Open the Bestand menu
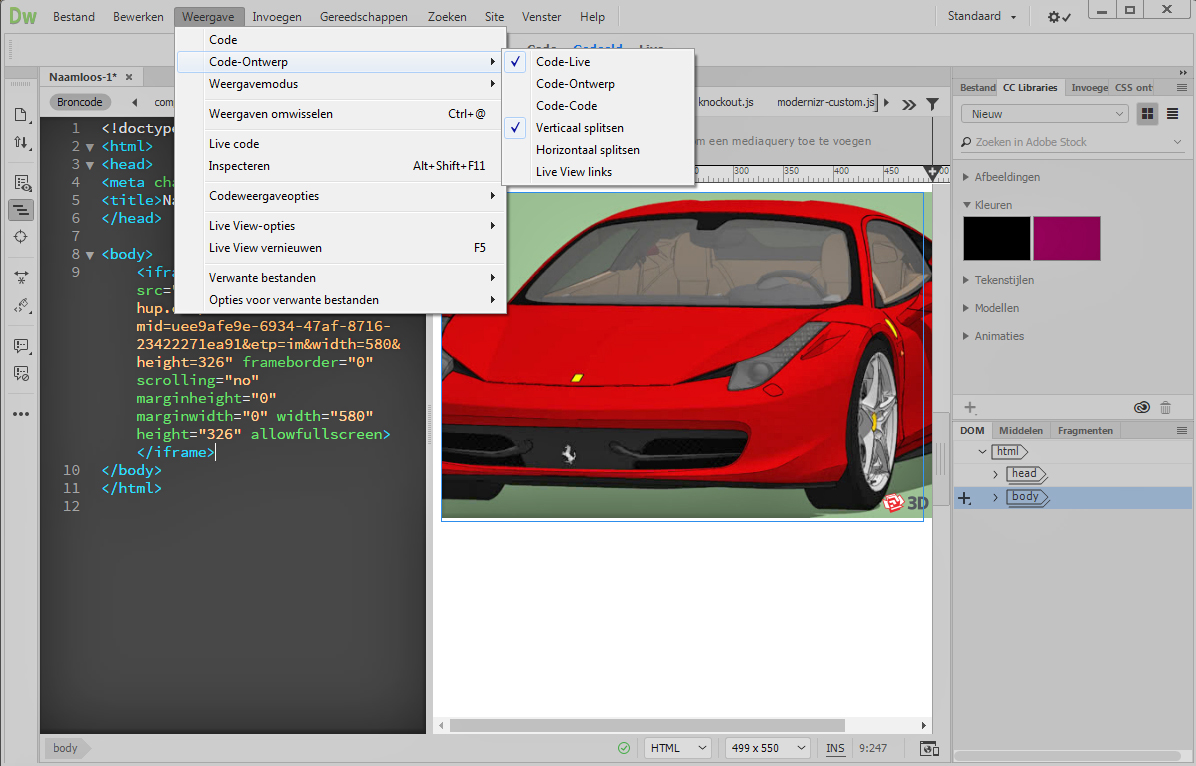Viewport: 1196px width, 766px height. click(74, 17)
